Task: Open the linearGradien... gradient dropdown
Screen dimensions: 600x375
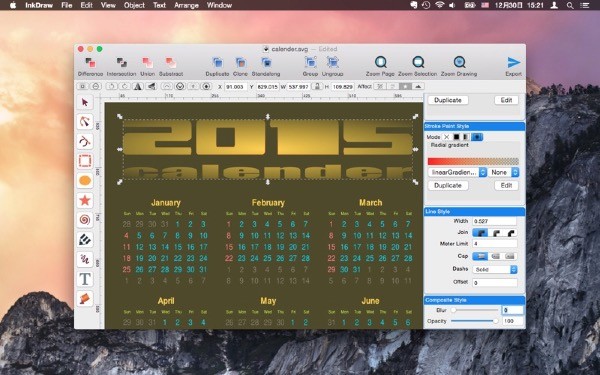Action: point(457,173)
